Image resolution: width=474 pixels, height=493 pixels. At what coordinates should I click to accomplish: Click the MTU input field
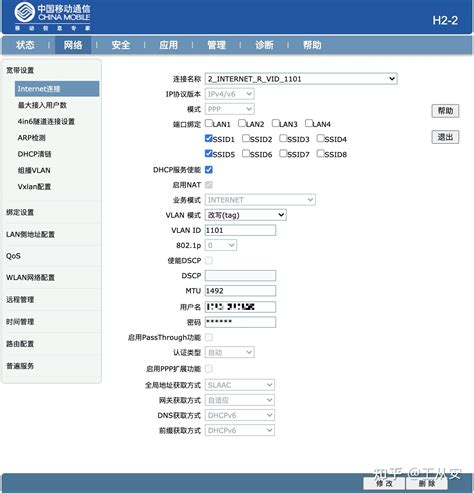pos(240,291)
